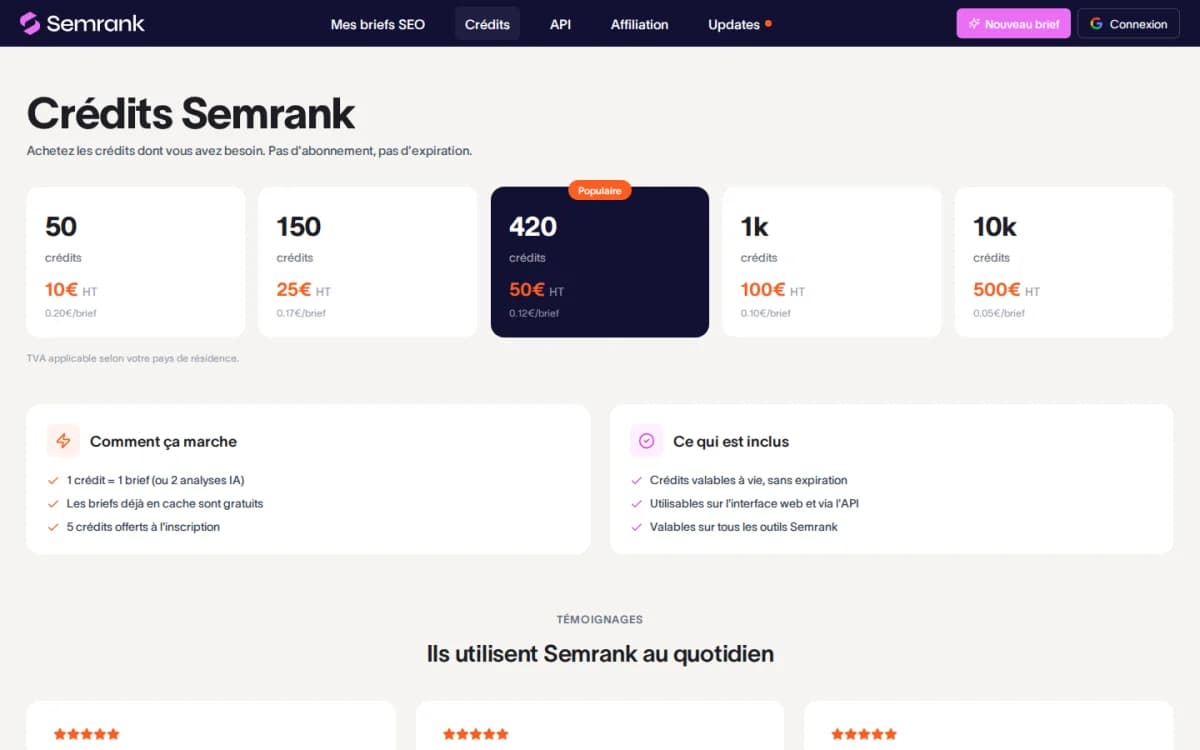Open the Mes briefs SEO menu item
This screenshot has width=1200, height=750.
tap(378, 24)
